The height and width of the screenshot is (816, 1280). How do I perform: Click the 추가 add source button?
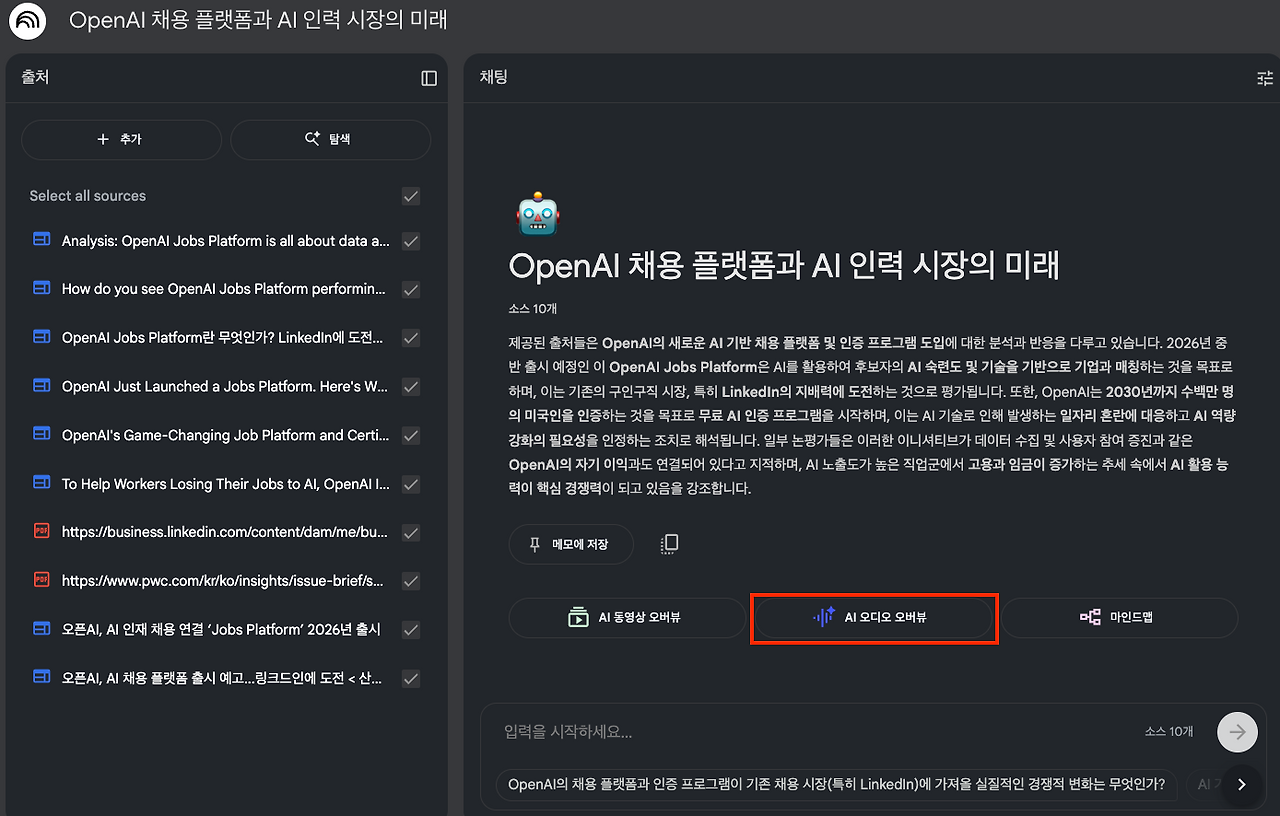(x=121, y=140)
